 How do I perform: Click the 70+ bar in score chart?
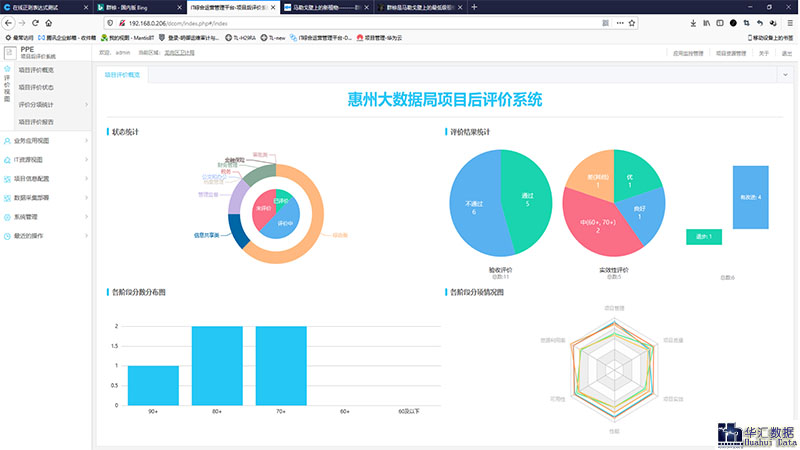tap(281, 366)
